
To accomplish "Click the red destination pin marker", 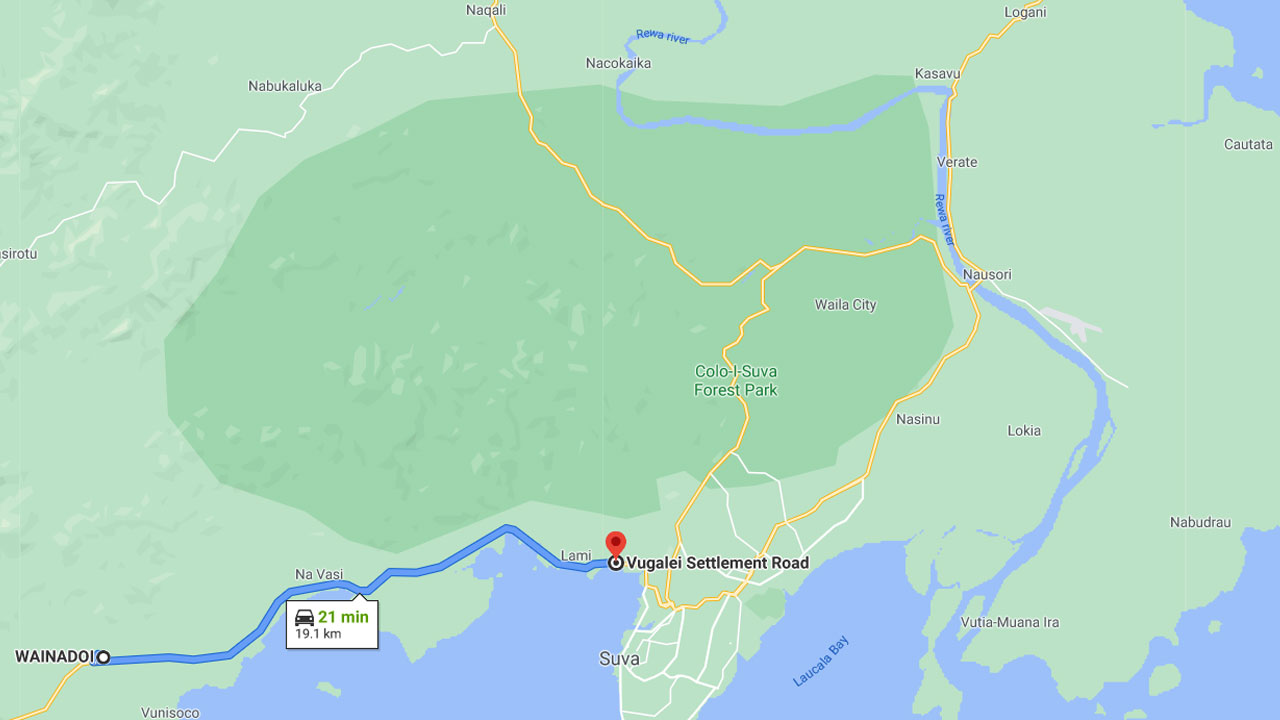I will point(616,545).
